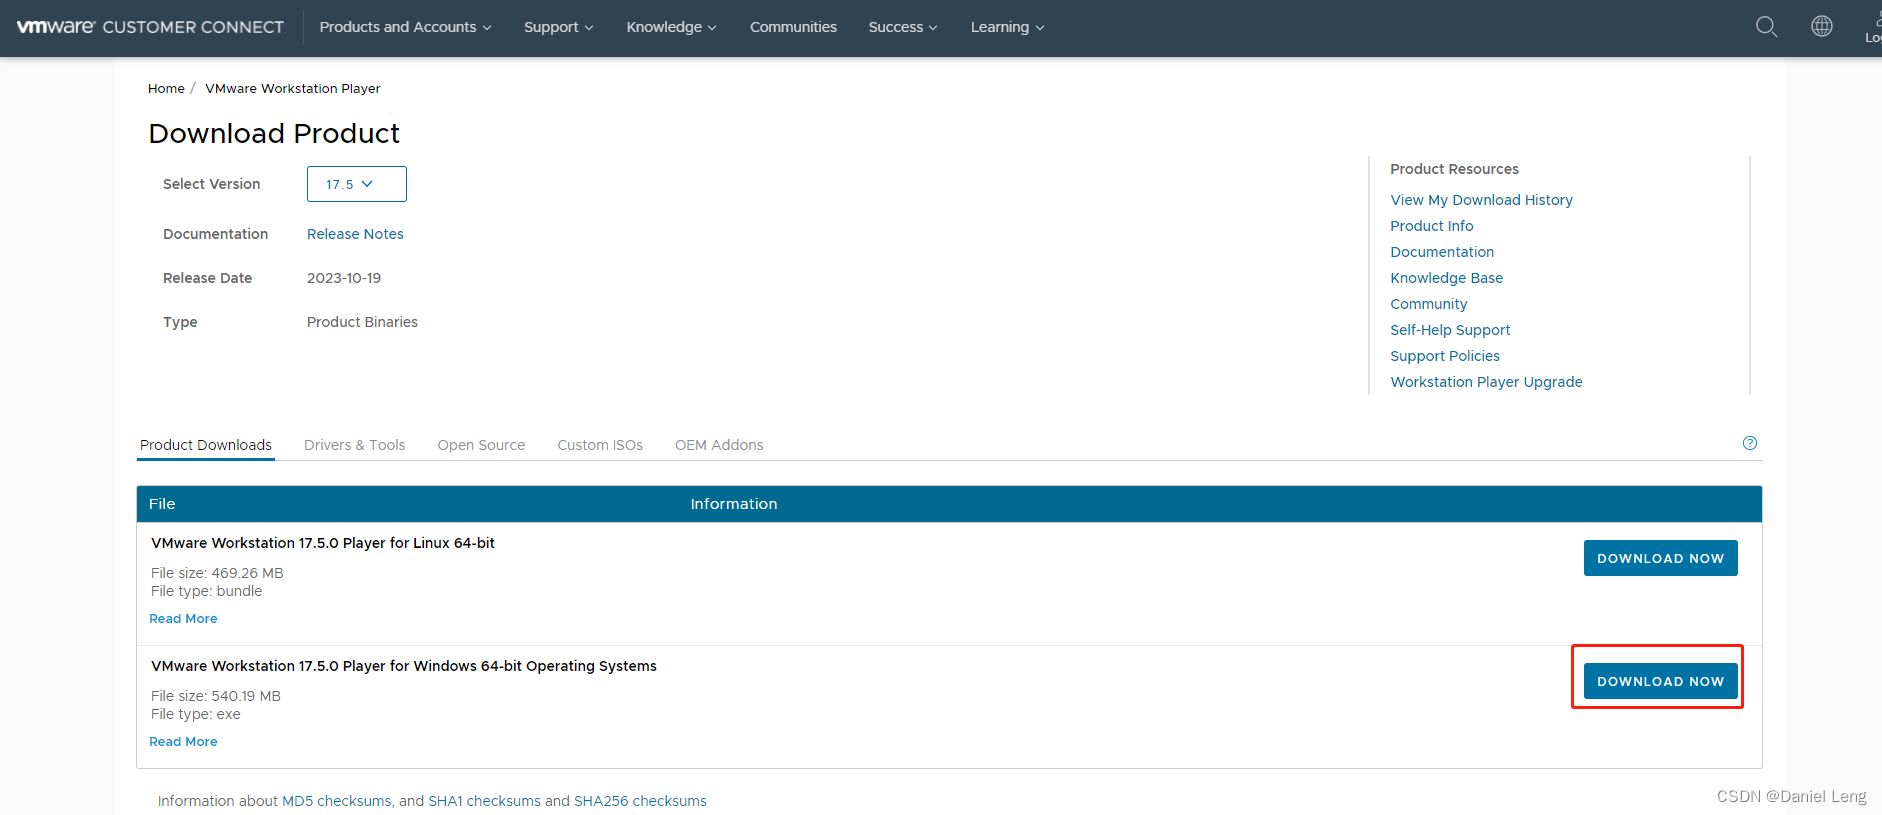Open Workstation Player Upgrade link

coord(1486,382)
